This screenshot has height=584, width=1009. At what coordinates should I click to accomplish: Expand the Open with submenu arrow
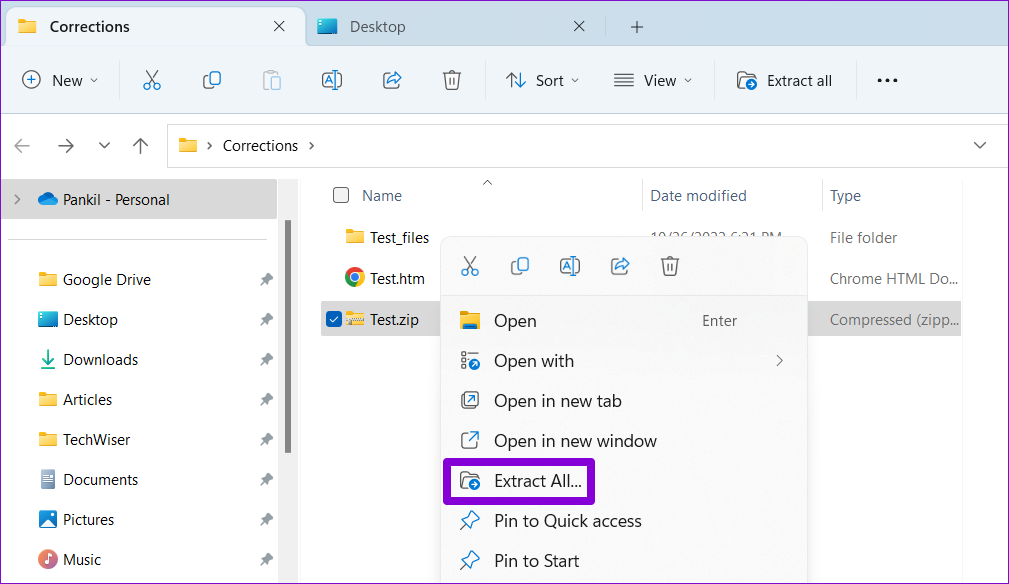pyautogui.click(x=779, y=361)
